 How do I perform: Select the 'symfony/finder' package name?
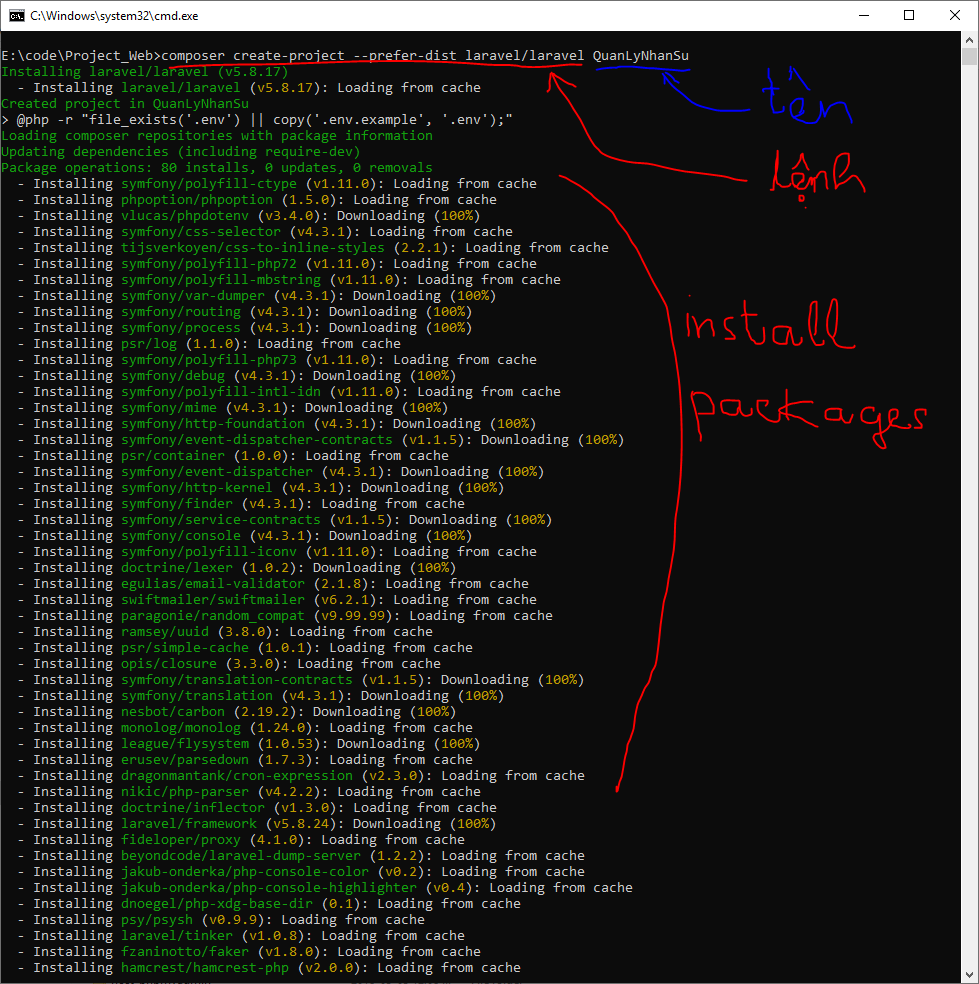click(177, 504)
